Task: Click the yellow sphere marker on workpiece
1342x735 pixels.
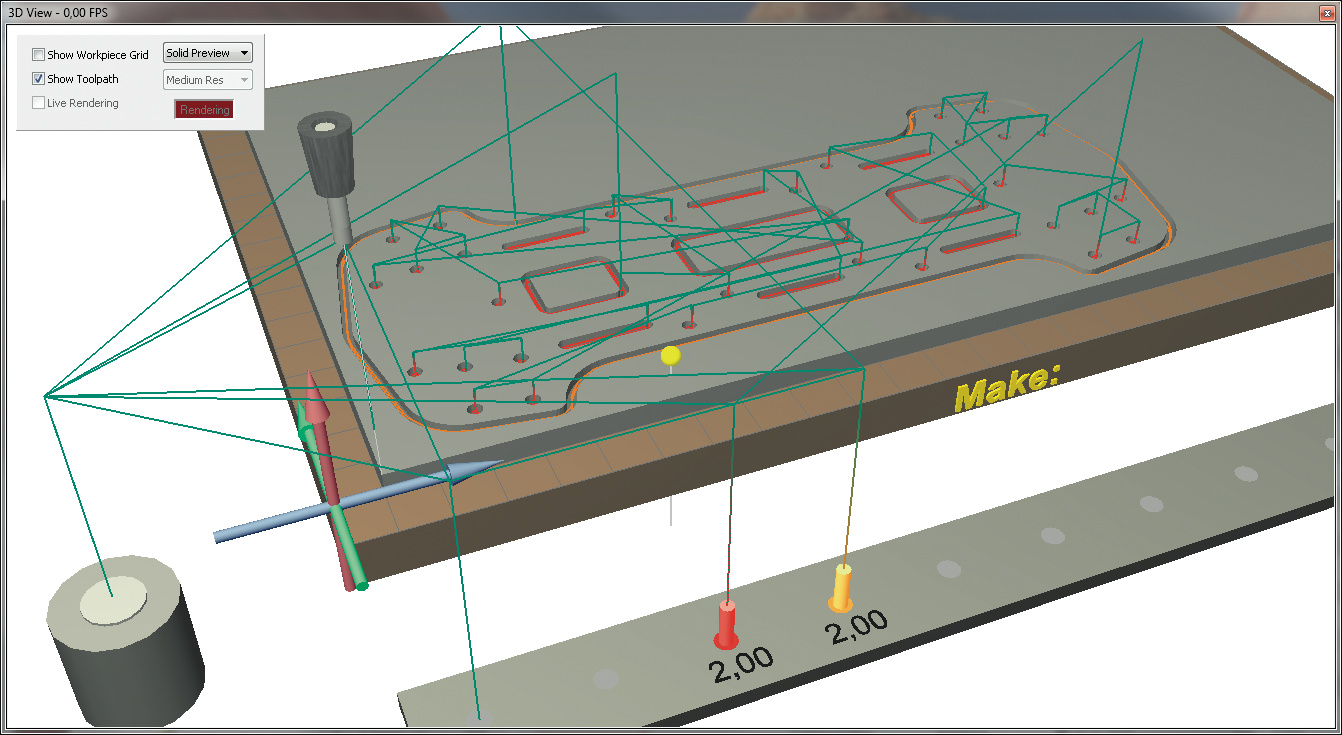Action: point(671,355)
